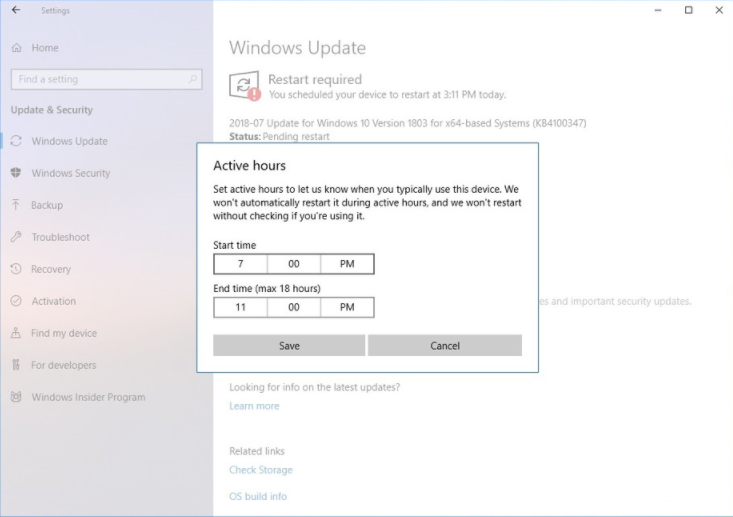Click the Home icon in sidebar
733x517 pixels.
(16, 48)
